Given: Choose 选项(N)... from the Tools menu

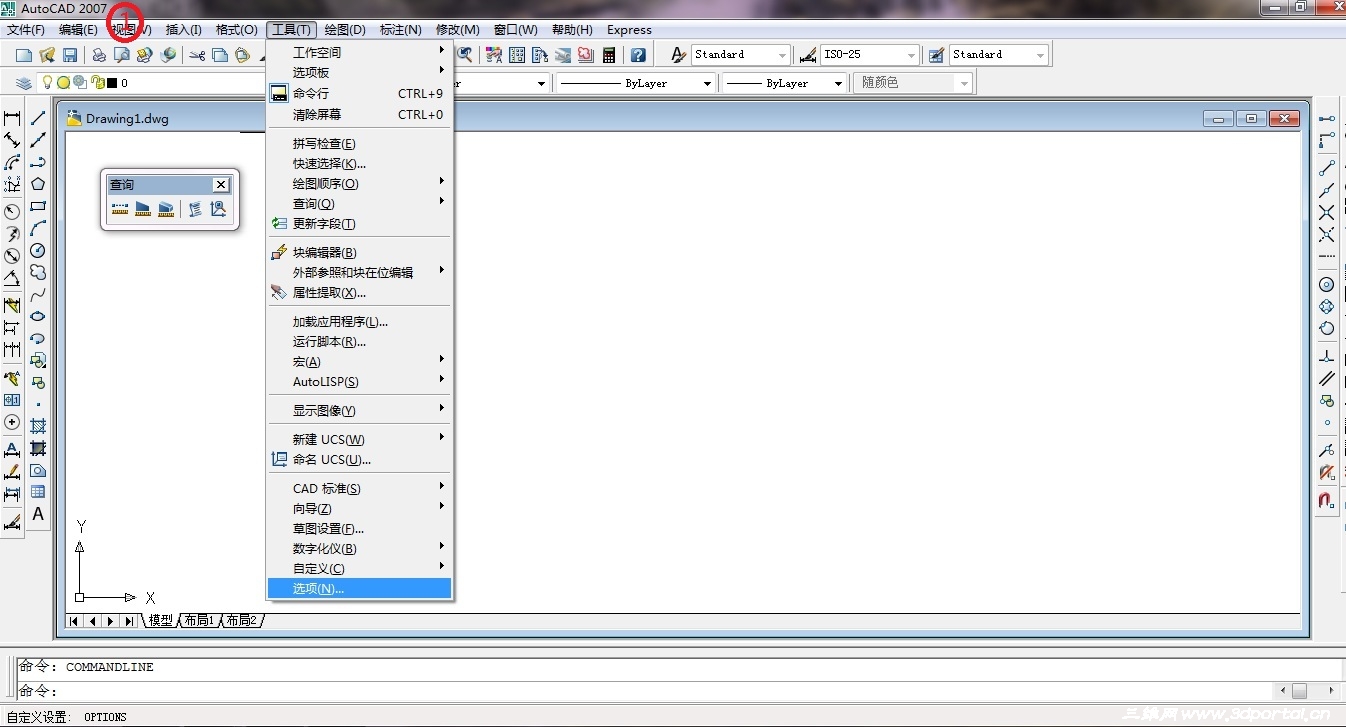Looking at the screenshot, I should (360, 589).
